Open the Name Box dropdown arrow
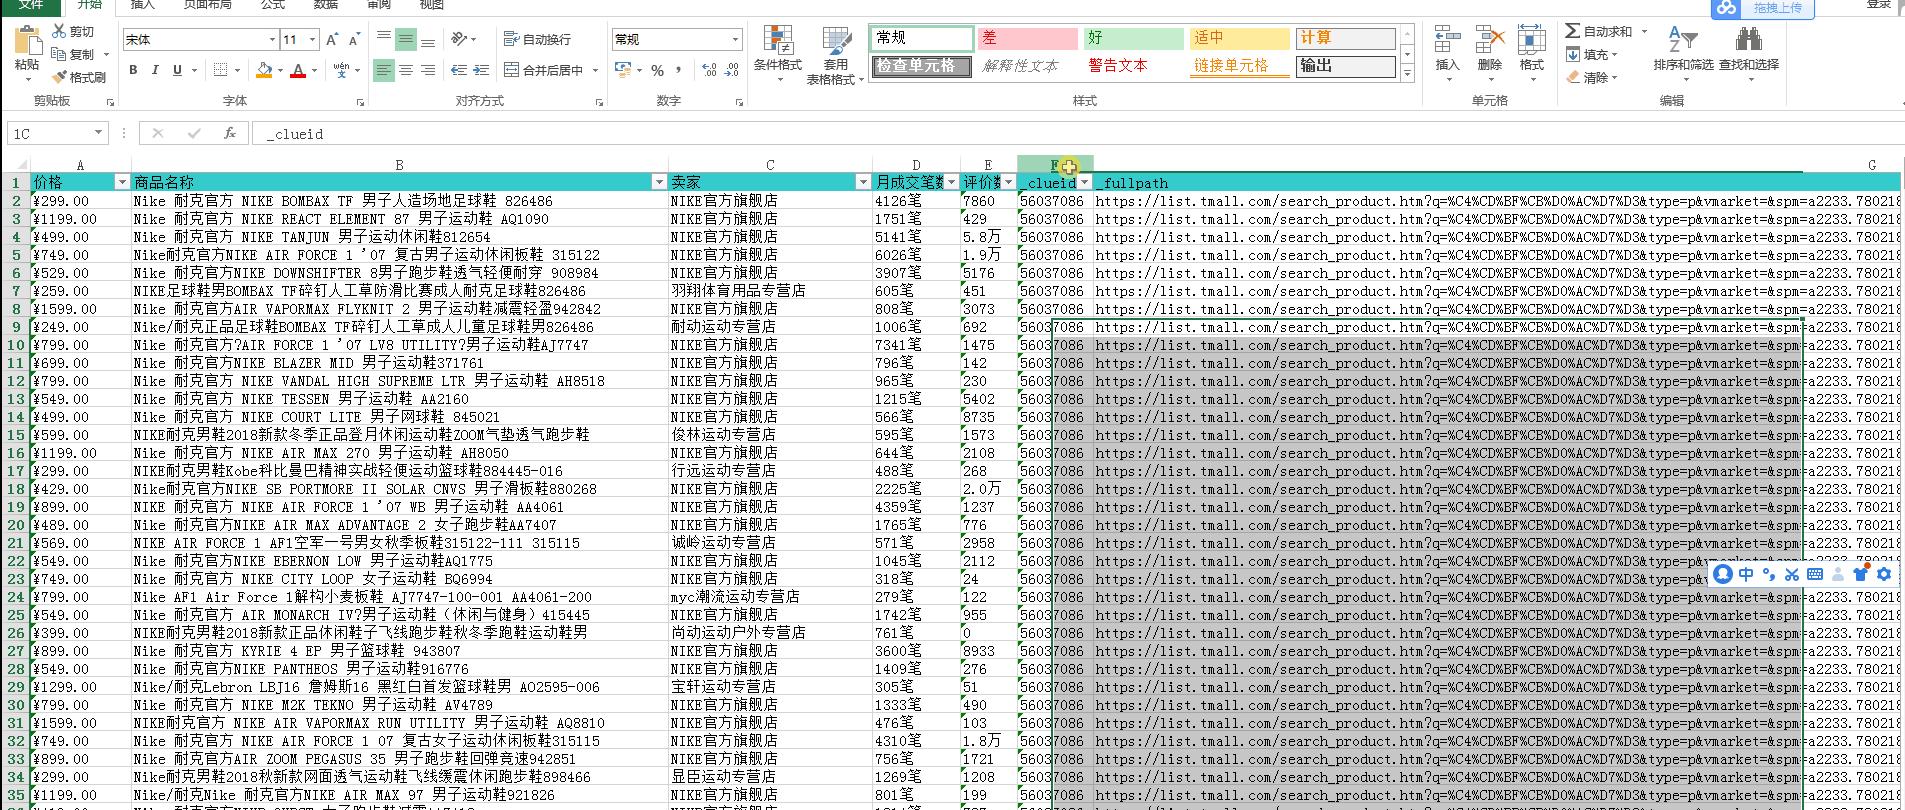Viewport: 1905px width, 810px height. (x=98, y=133)
